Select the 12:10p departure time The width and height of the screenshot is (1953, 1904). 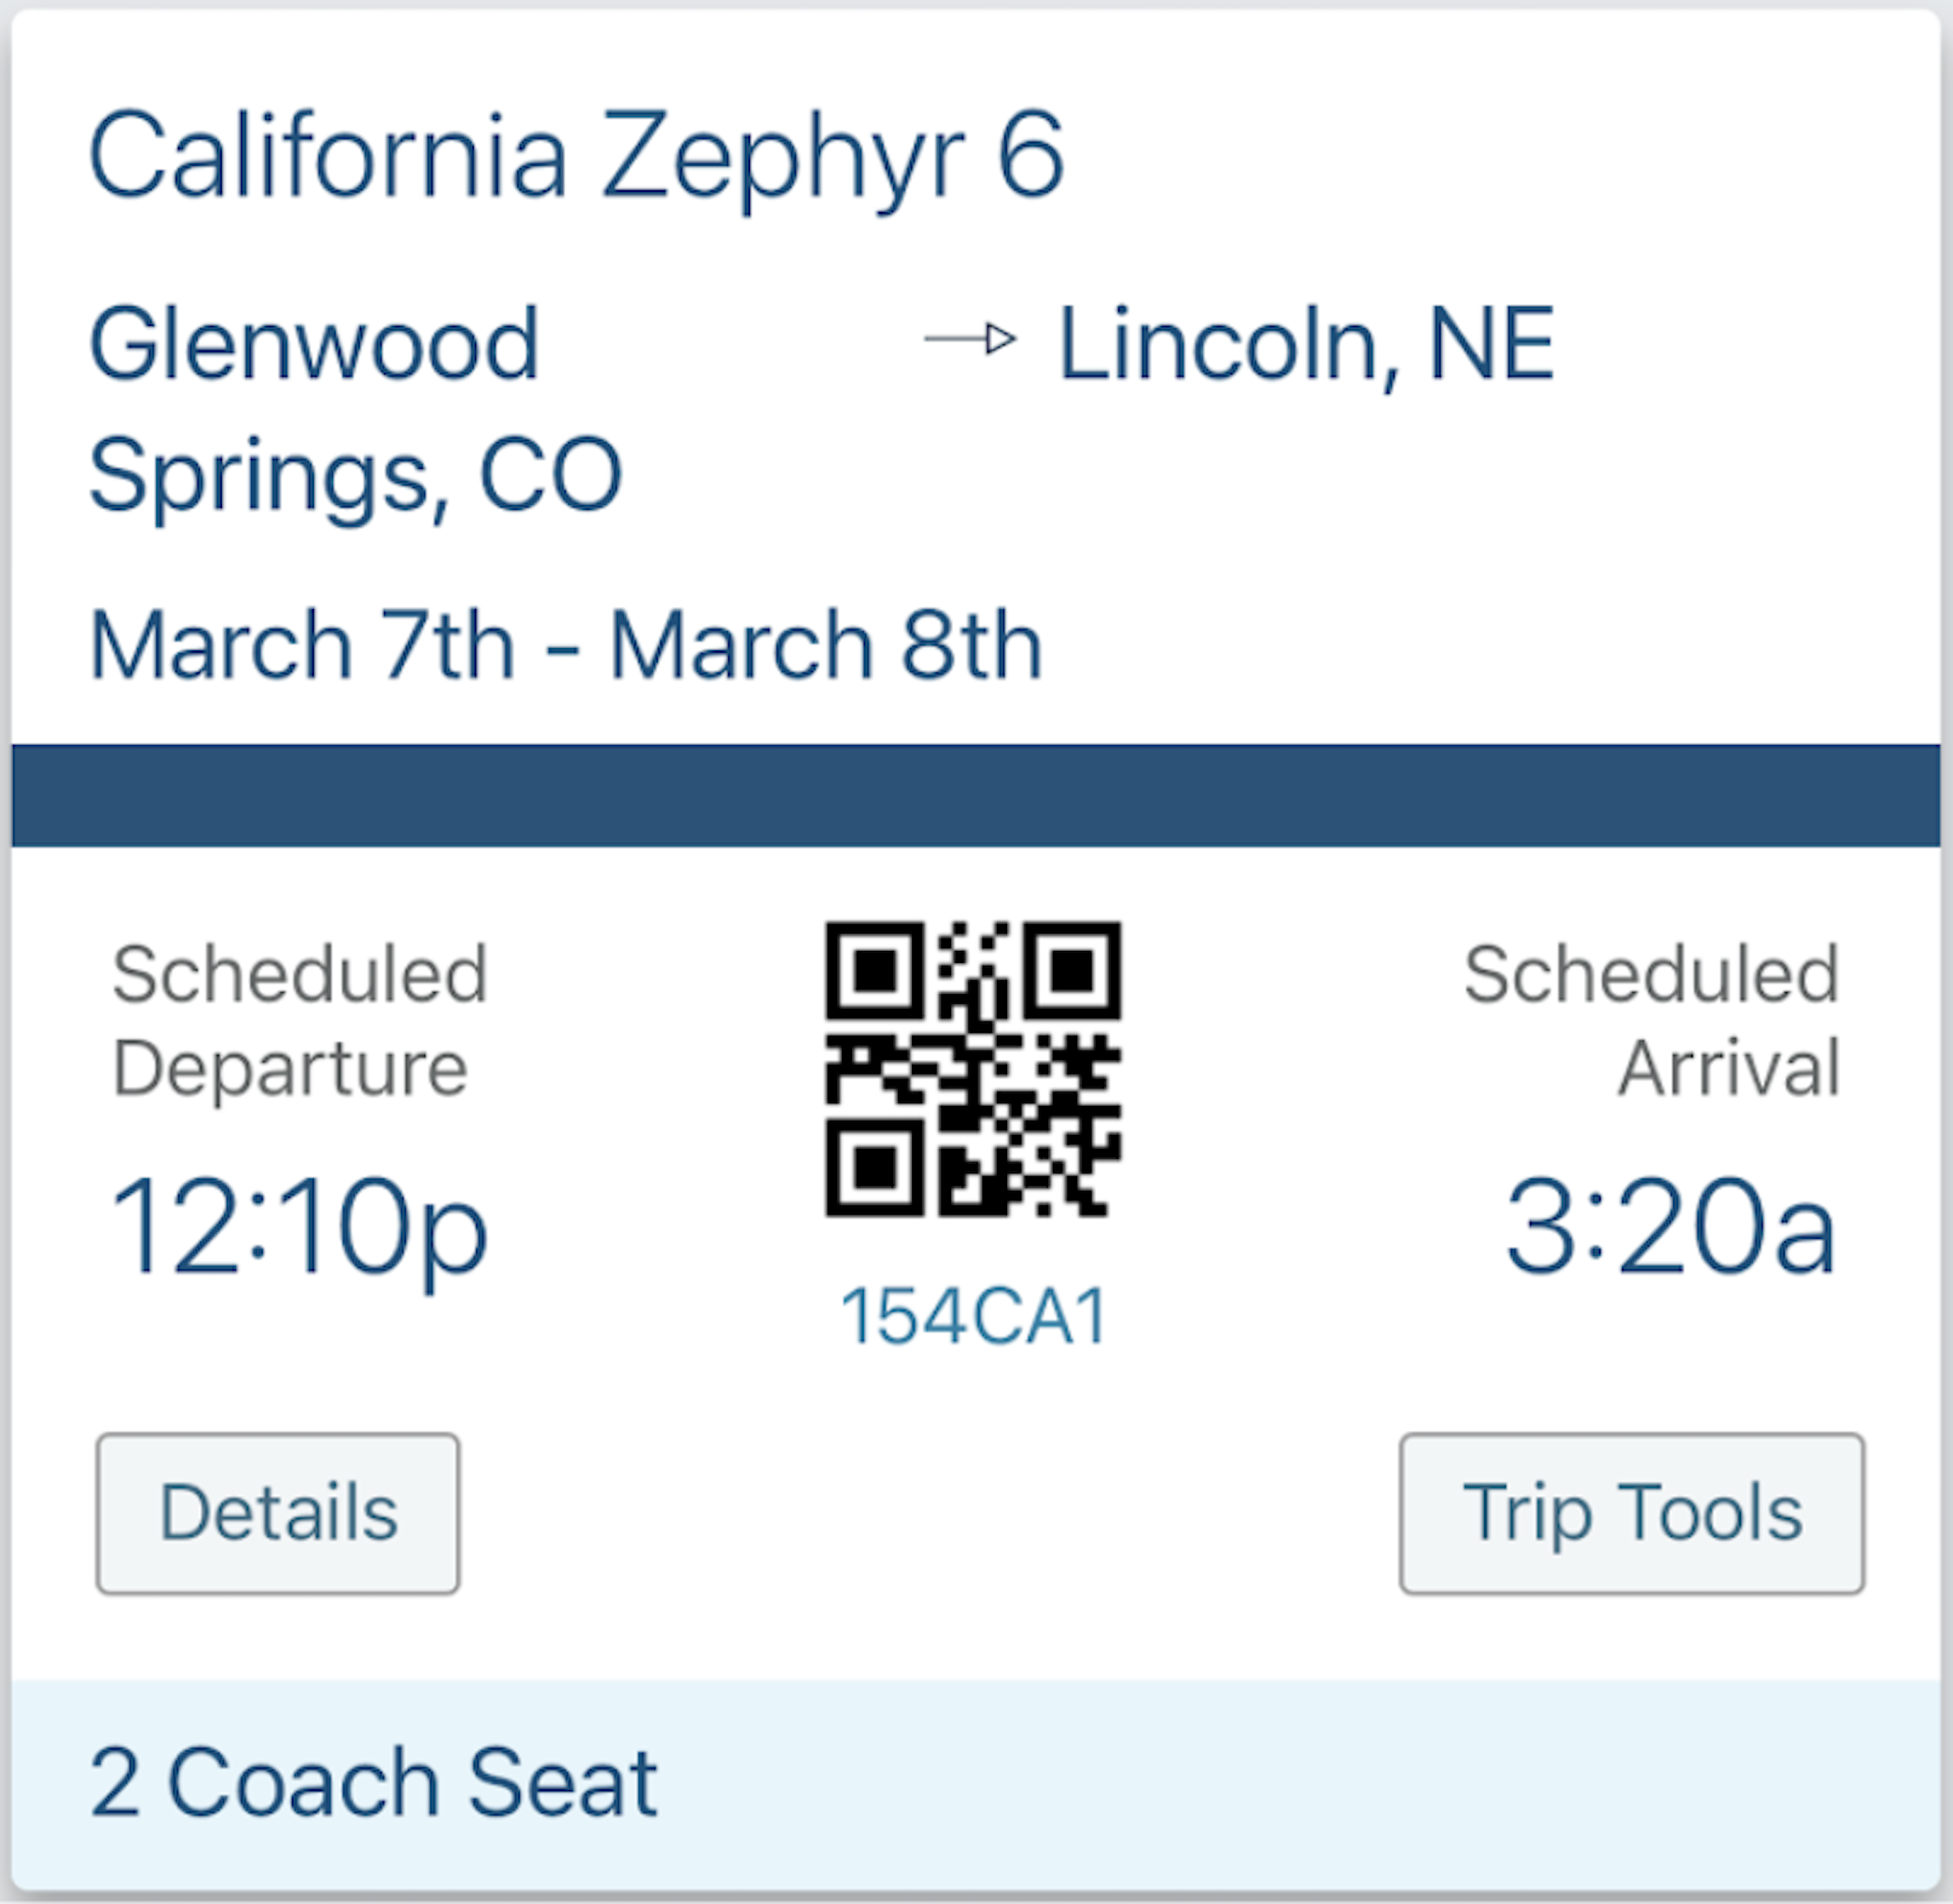tap(299, 1228)
